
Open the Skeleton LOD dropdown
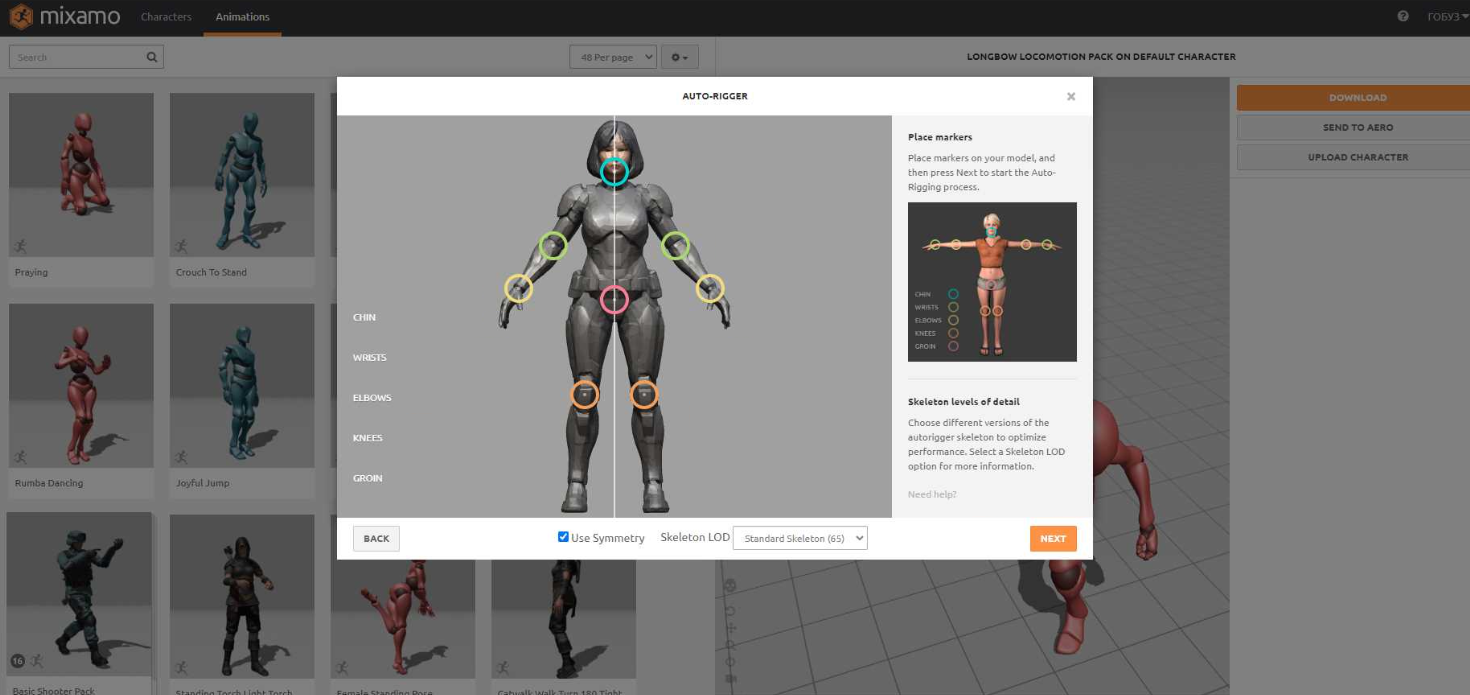tap(800, 538)
